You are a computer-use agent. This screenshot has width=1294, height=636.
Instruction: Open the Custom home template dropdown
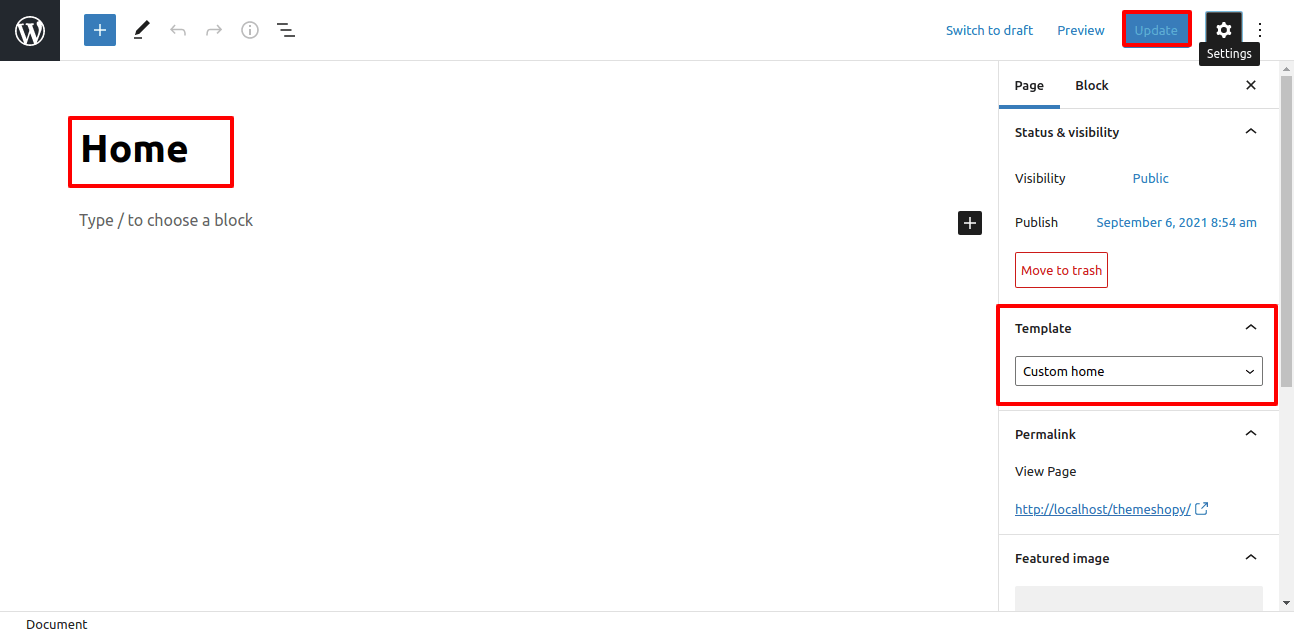1138,371
